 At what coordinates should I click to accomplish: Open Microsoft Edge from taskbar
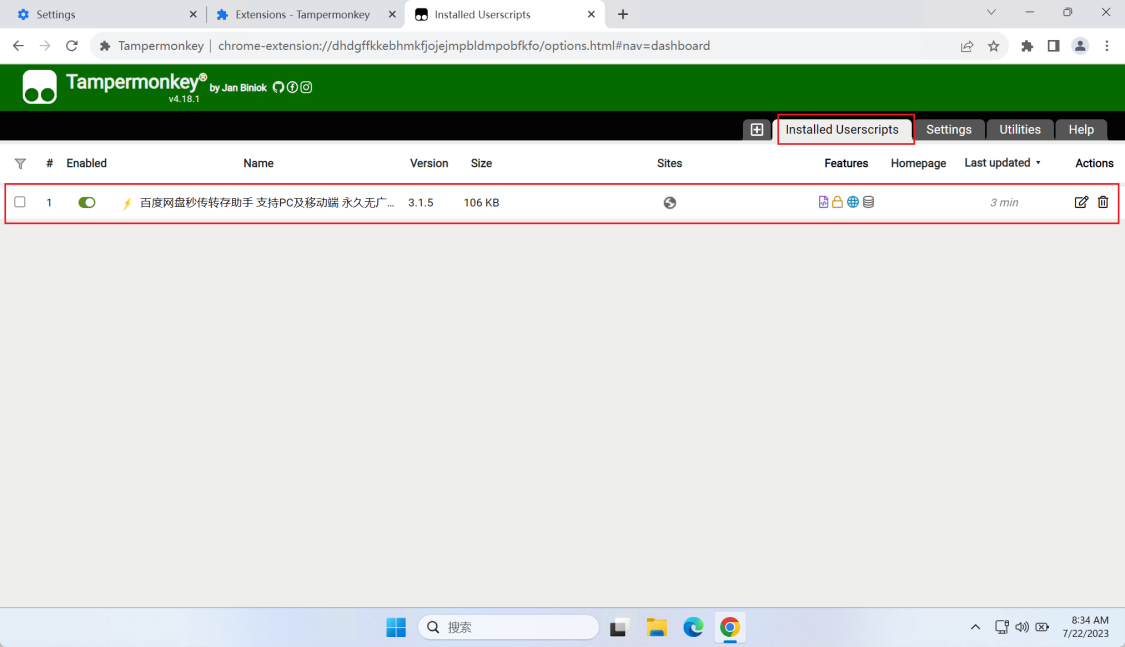693,627
